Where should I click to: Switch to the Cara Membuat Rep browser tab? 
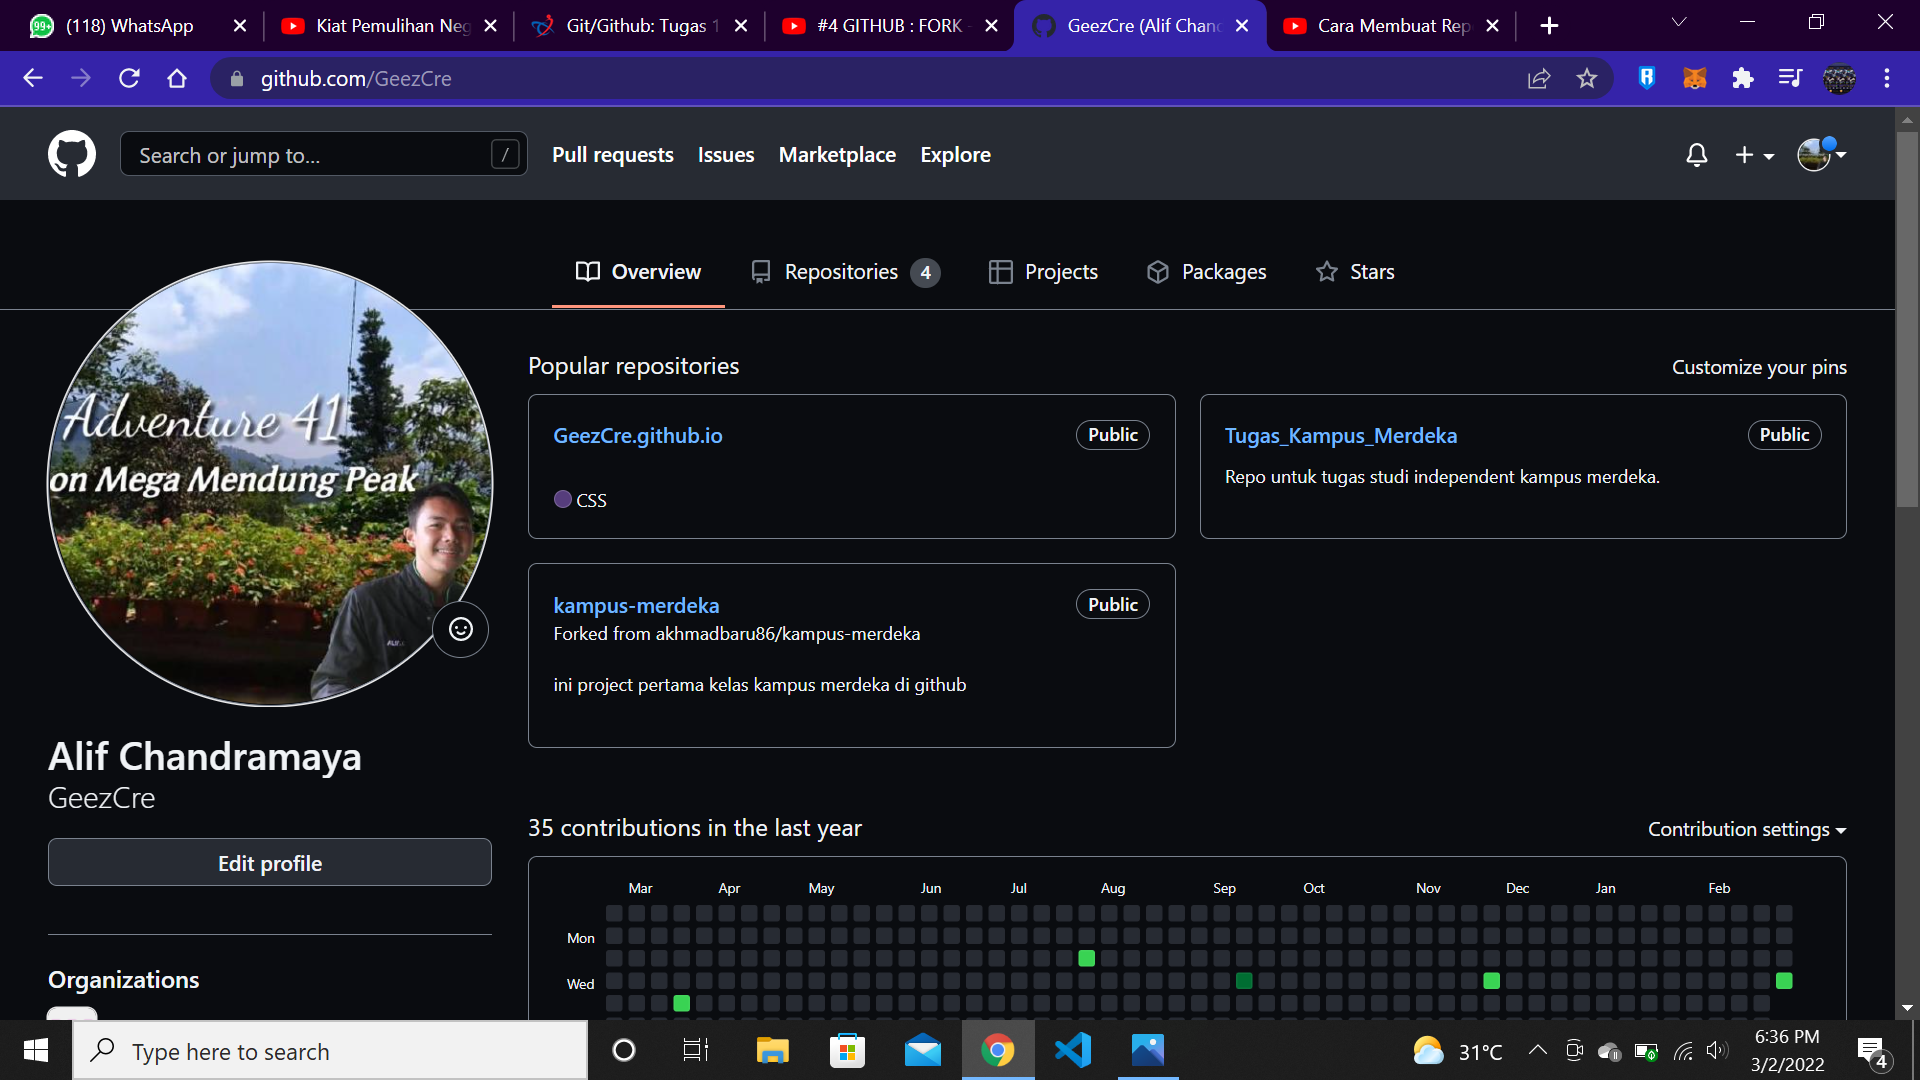pyautogui.click(x=1390, y=25)
